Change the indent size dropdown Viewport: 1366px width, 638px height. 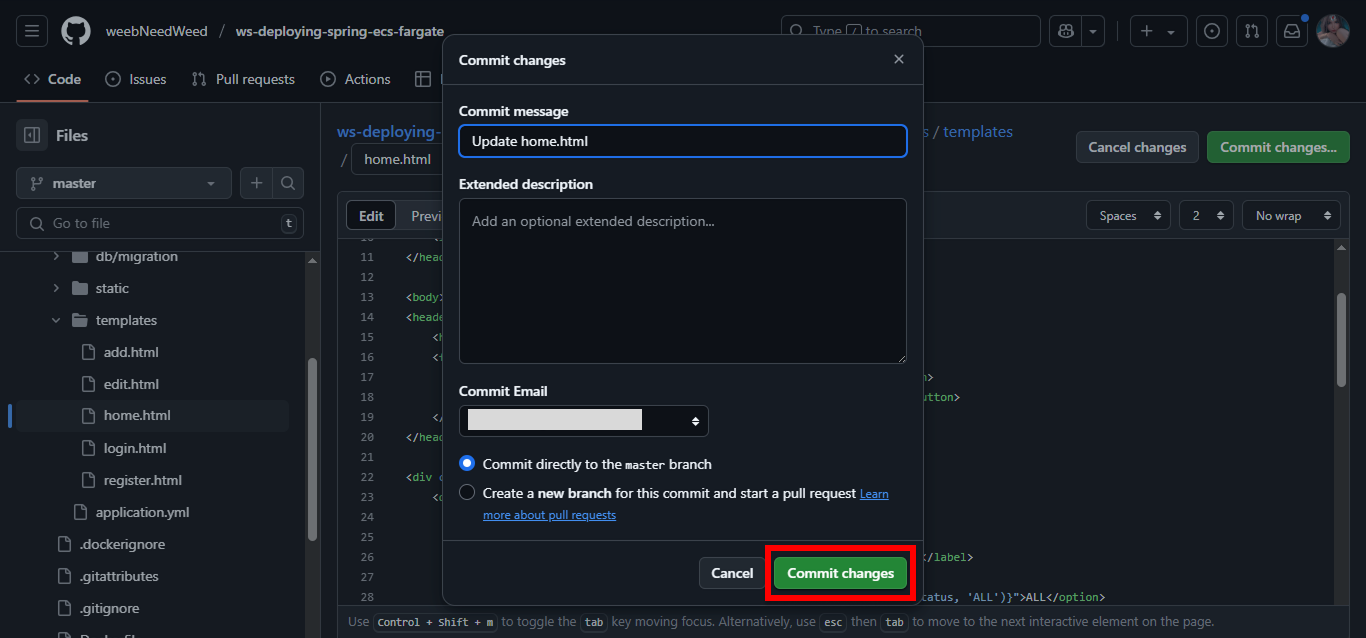1206,216
